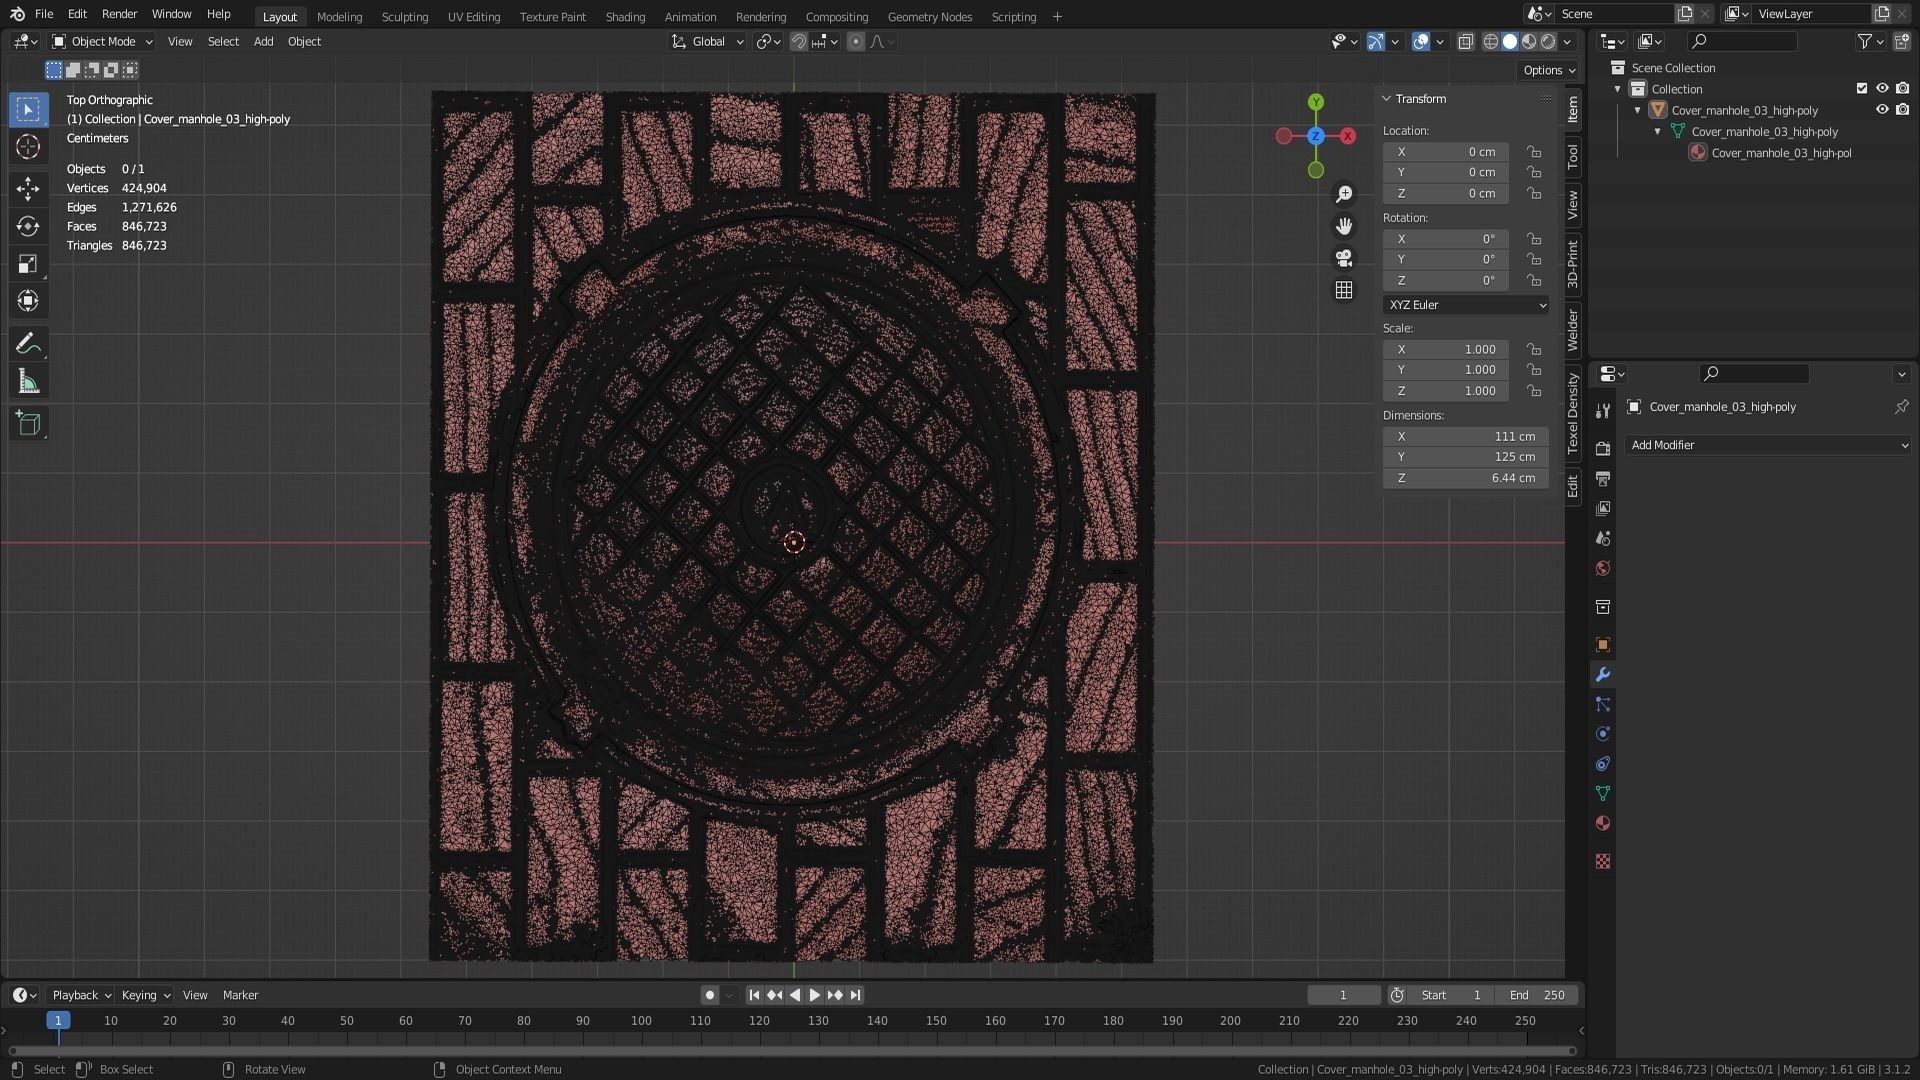Screen dimensions: 1920x1080
Task: Open the 3D-Print sidebar tab
Action: pyautogui.click(x=1573, y=264)
